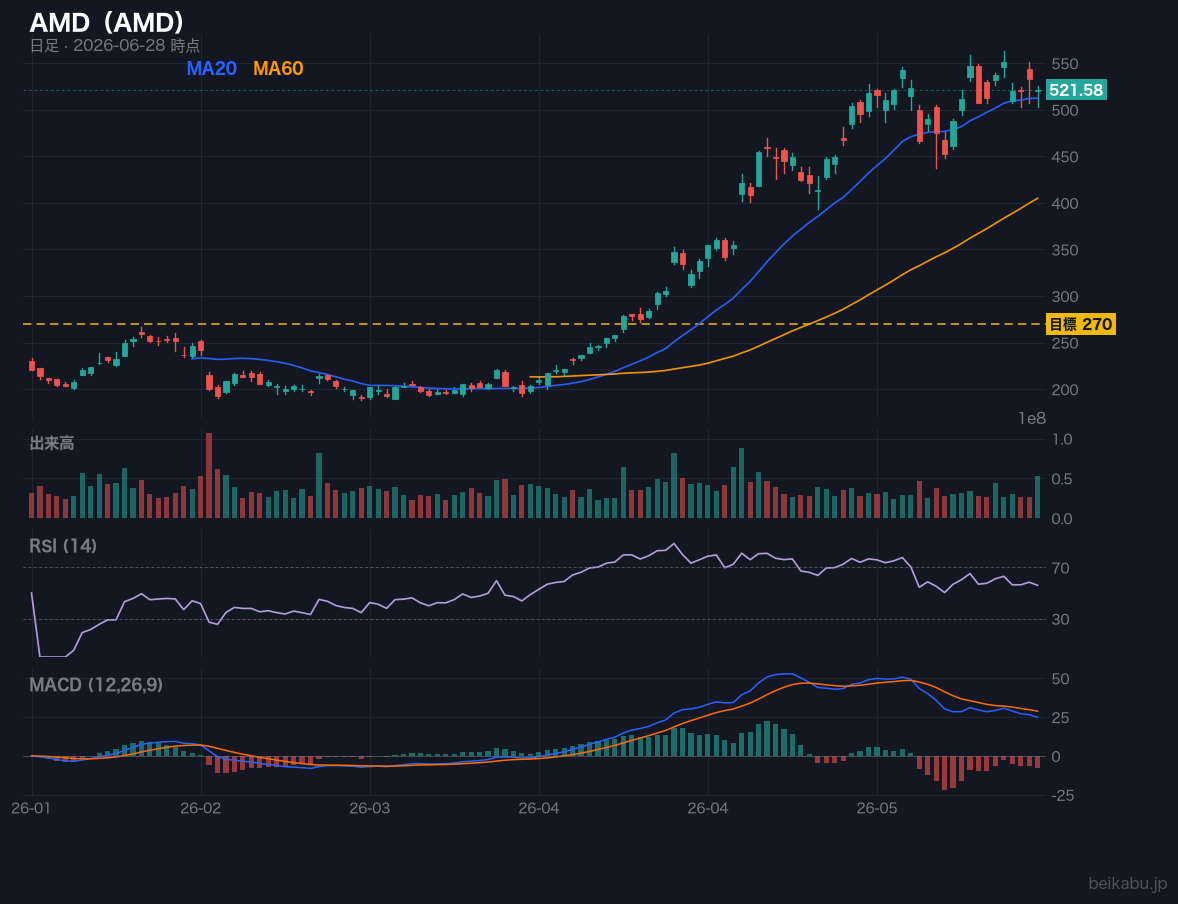Click the 350 price axis label
The width and height of the screenshot is (1178, 904).
click(x=1065, y=250)
